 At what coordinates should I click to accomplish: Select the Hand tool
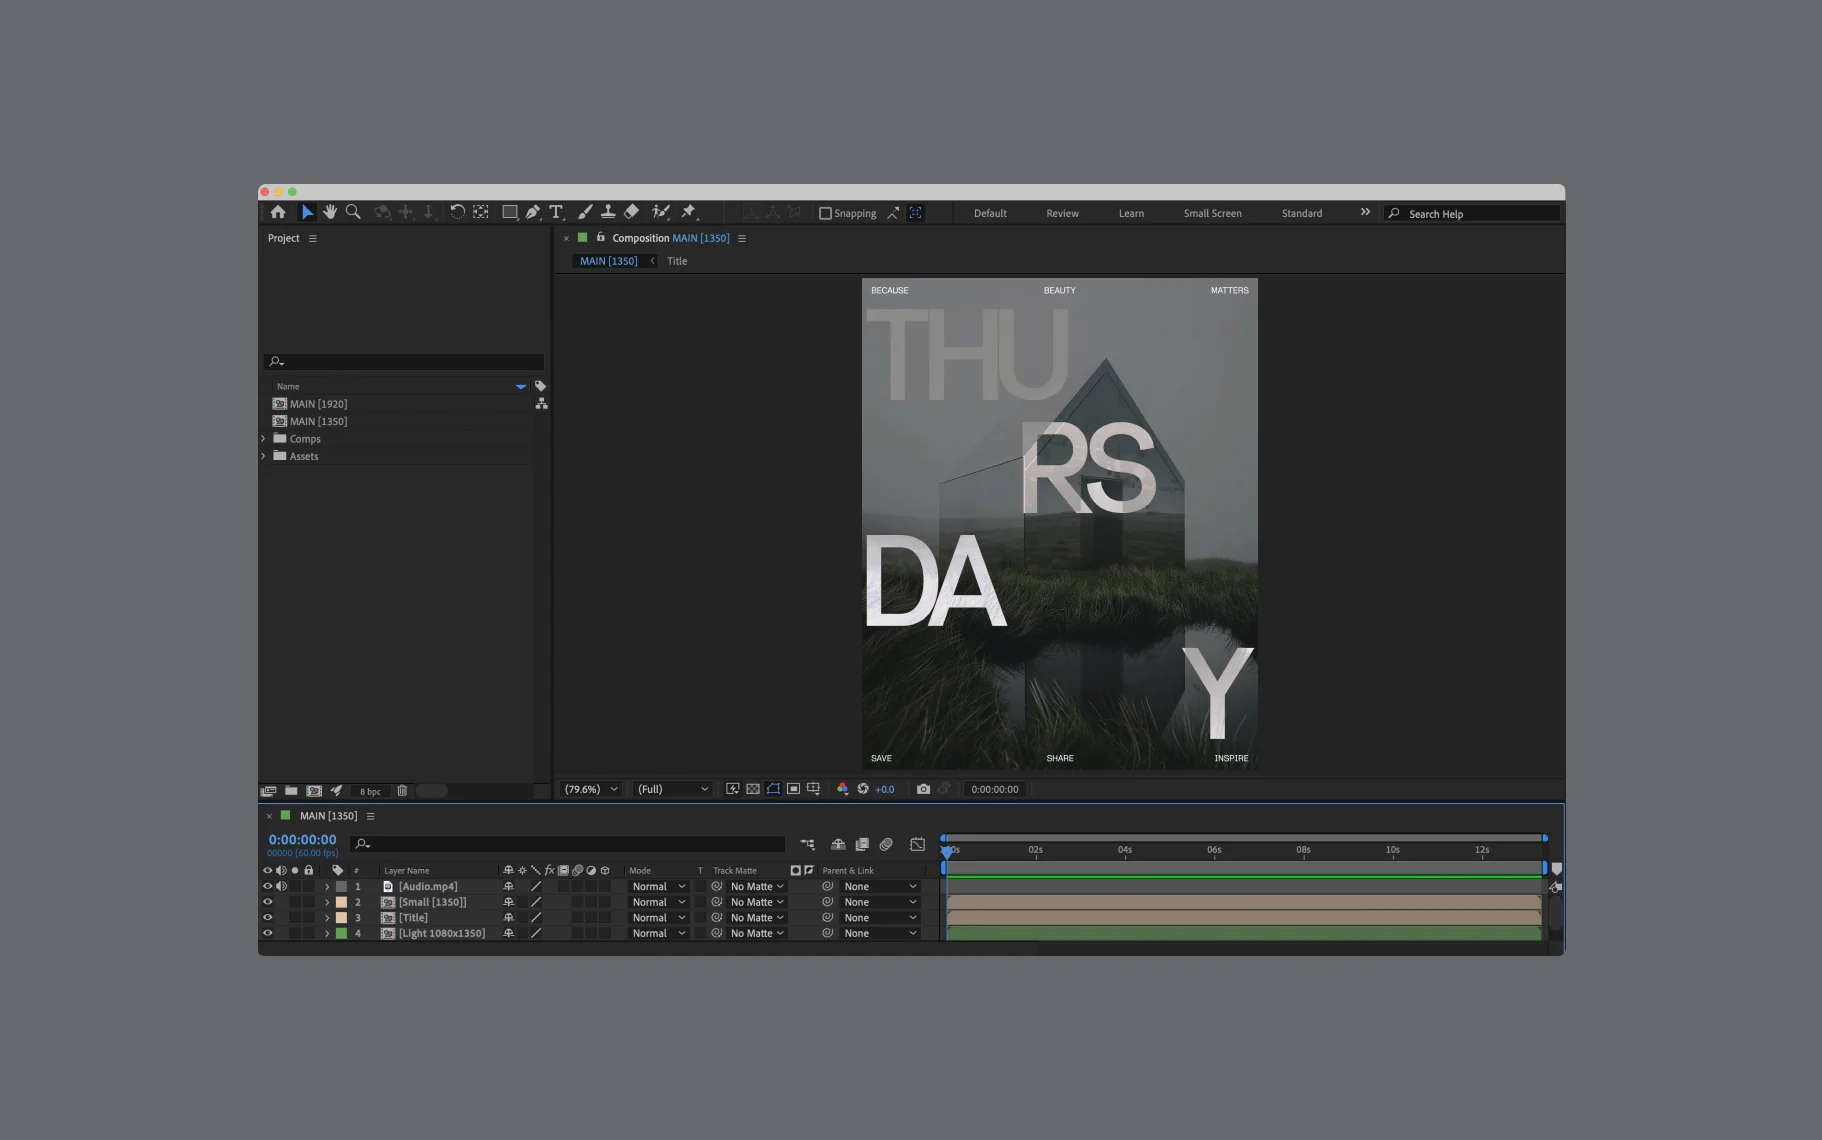pos(330,212)
